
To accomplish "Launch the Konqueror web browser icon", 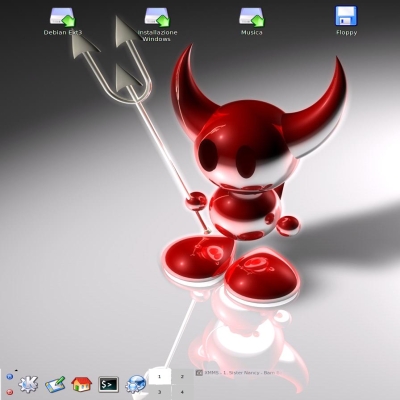I will click(136, 384).
